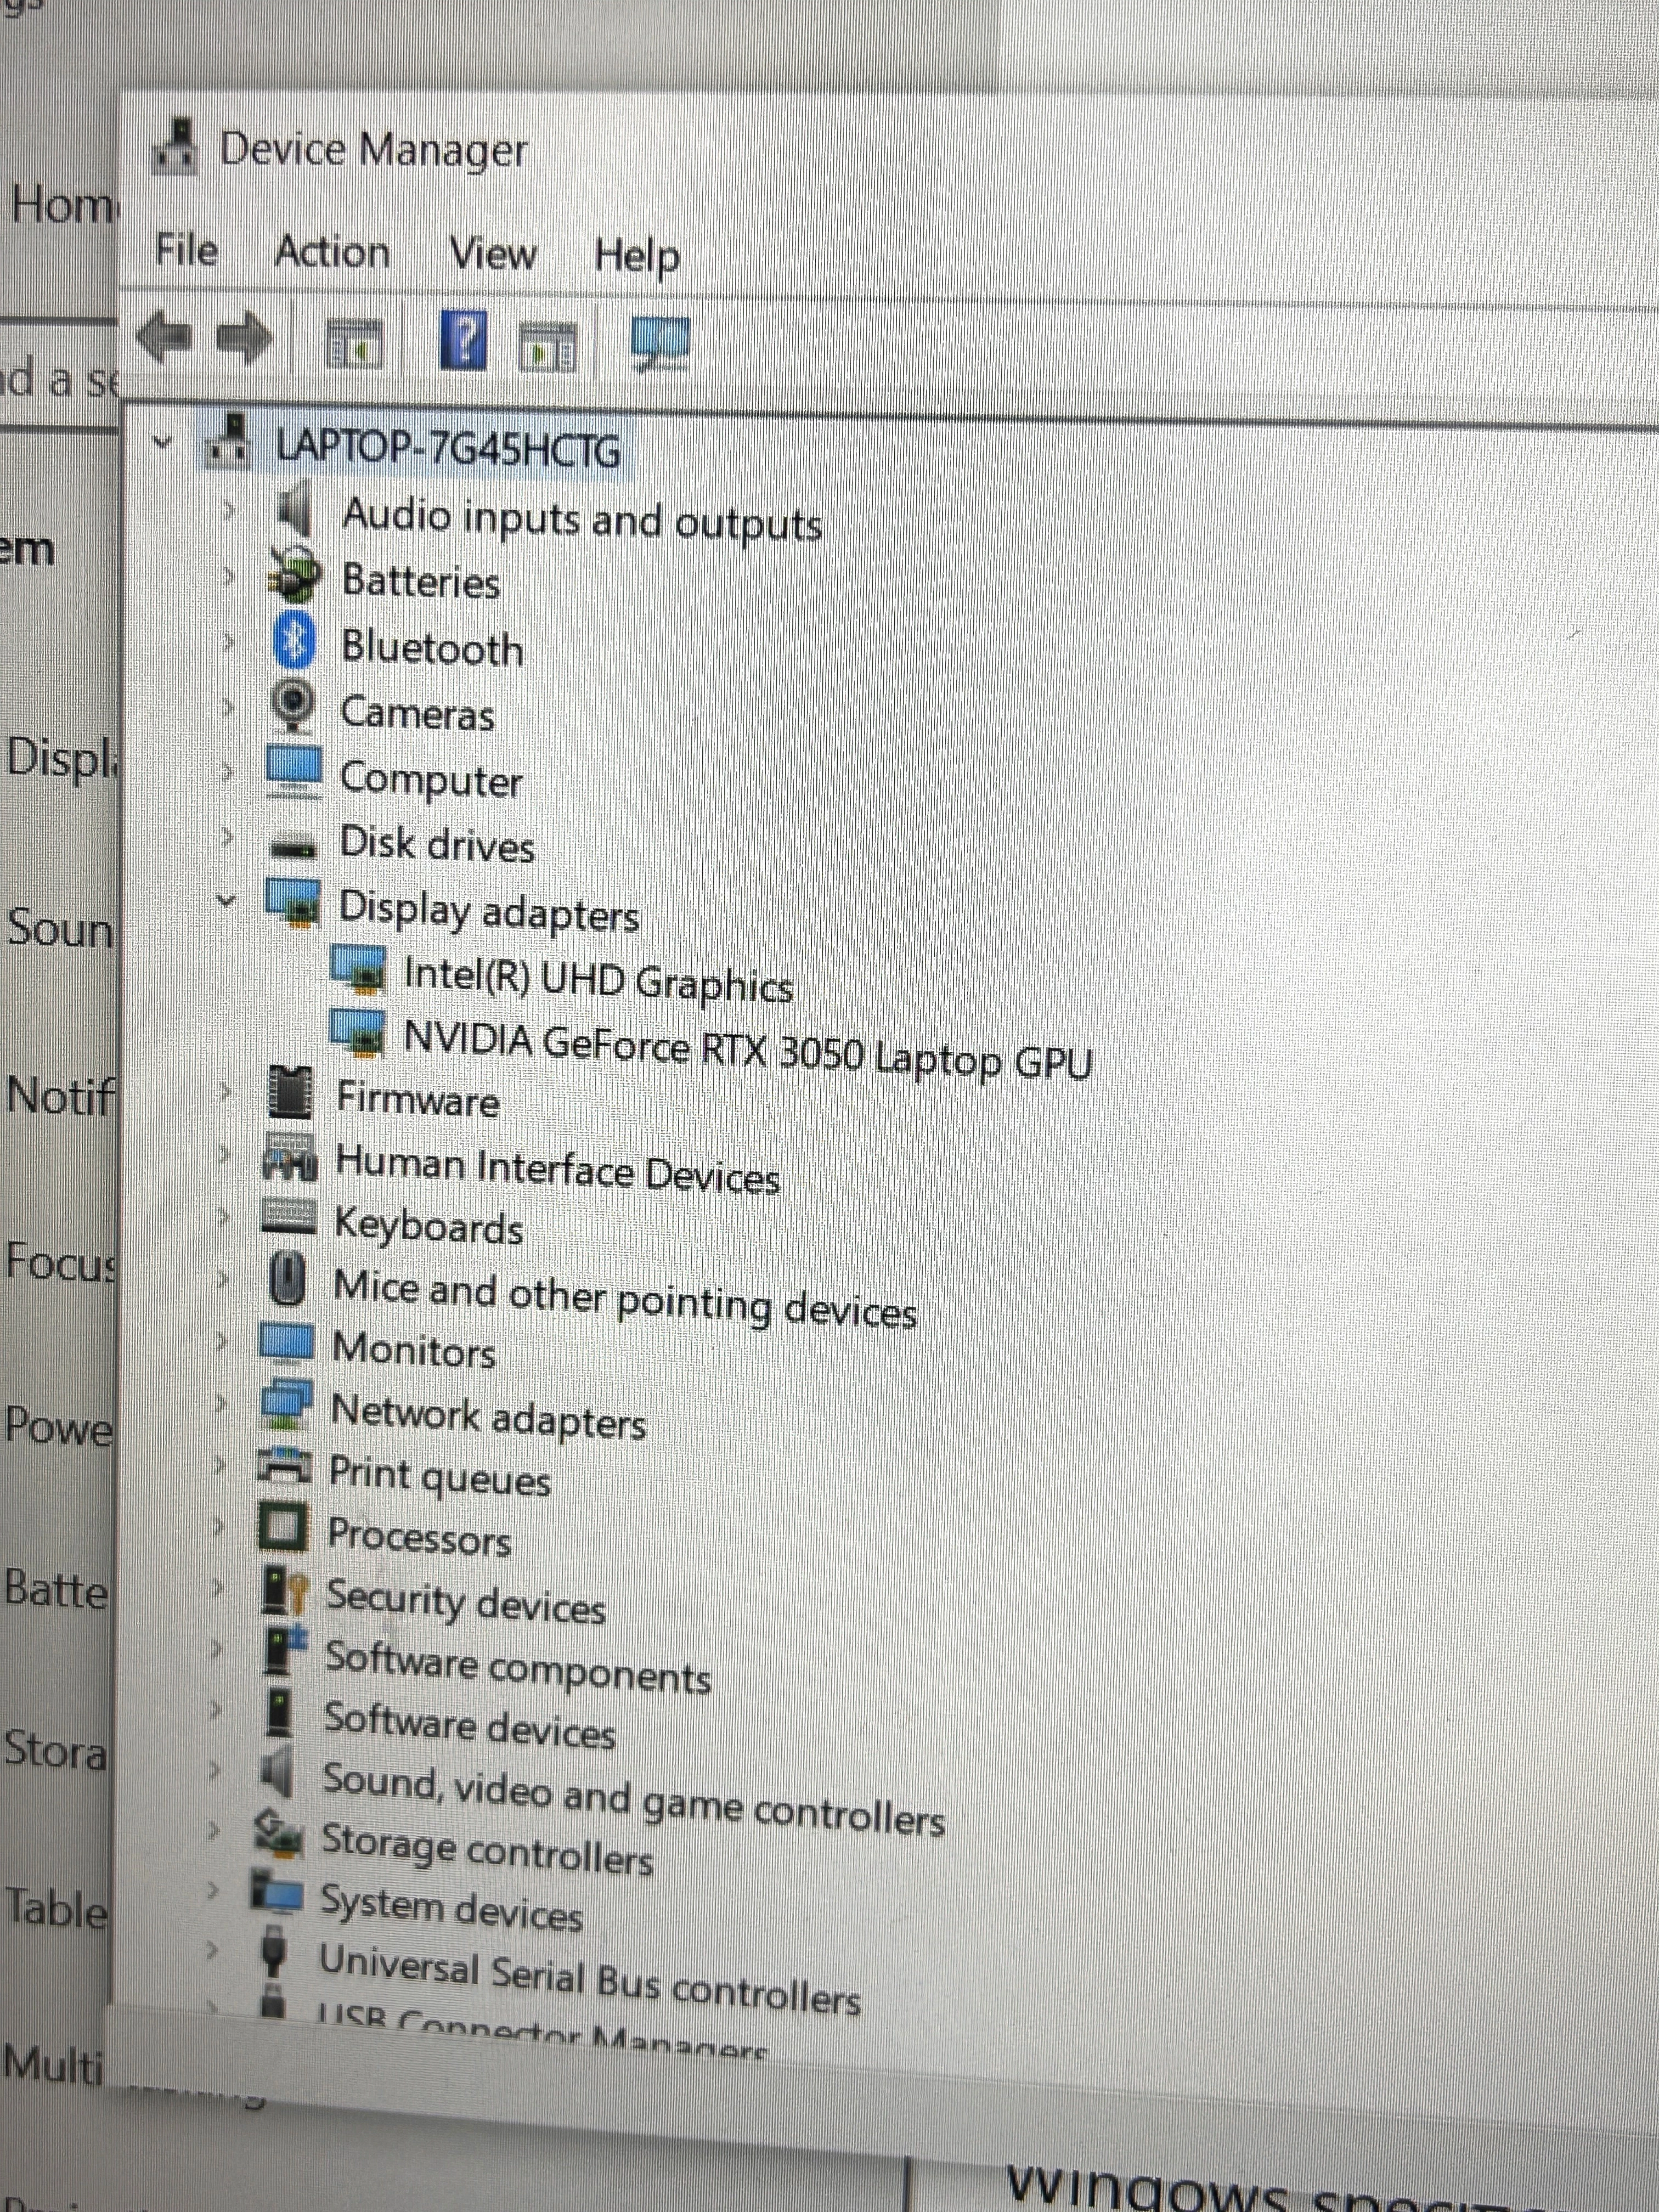Click the Disk drives icon
Screen dimensions: 1659x2212
click(293, 847)
